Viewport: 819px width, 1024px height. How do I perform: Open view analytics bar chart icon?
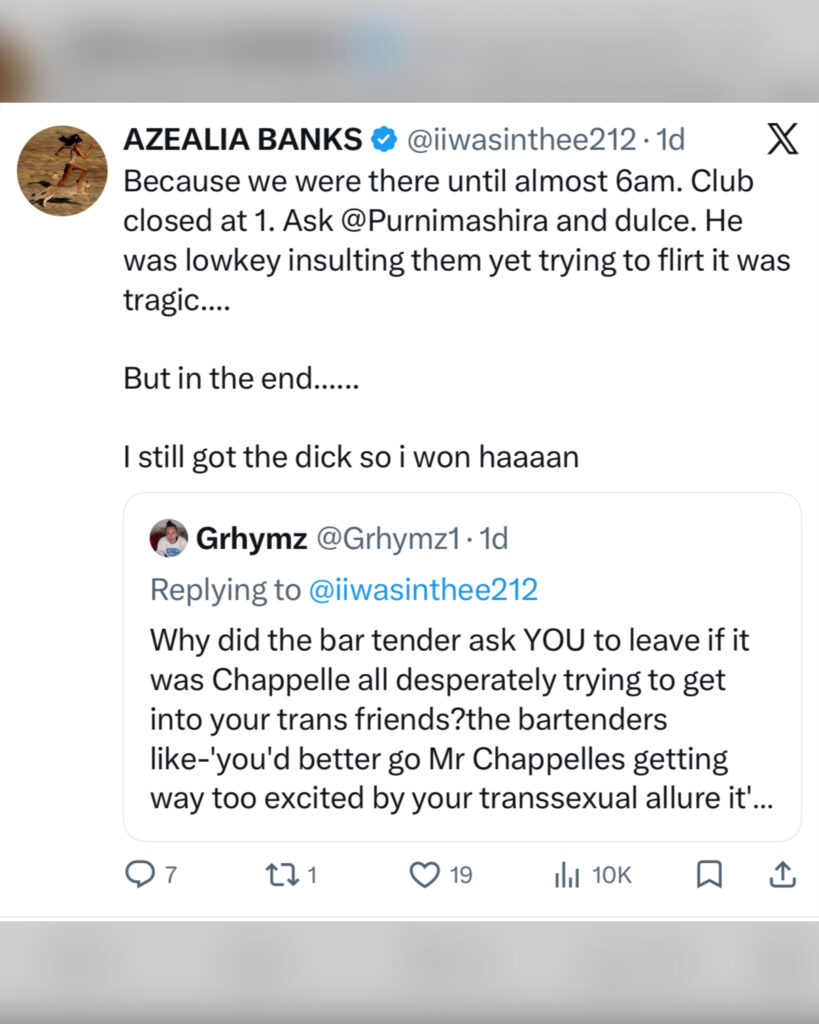pos(567,875)
